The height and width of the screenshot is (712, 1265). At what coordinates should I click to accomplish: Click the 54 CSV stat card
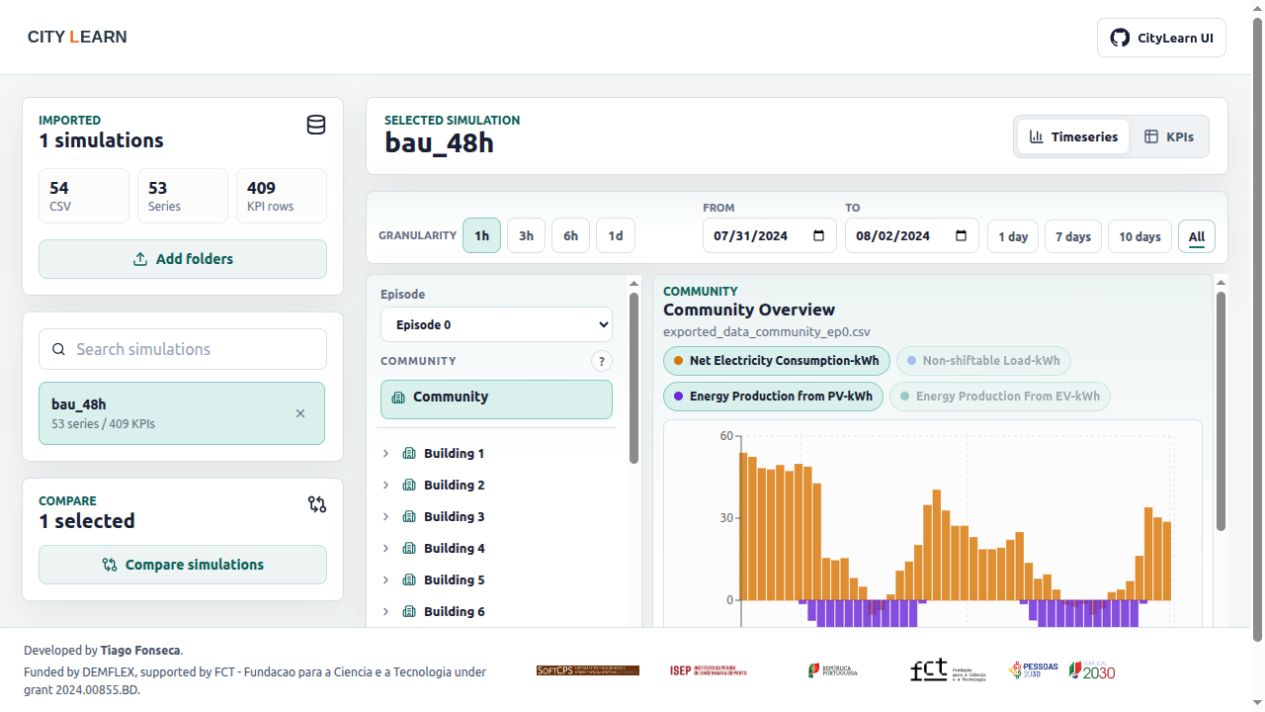click(x=84, y=195)
